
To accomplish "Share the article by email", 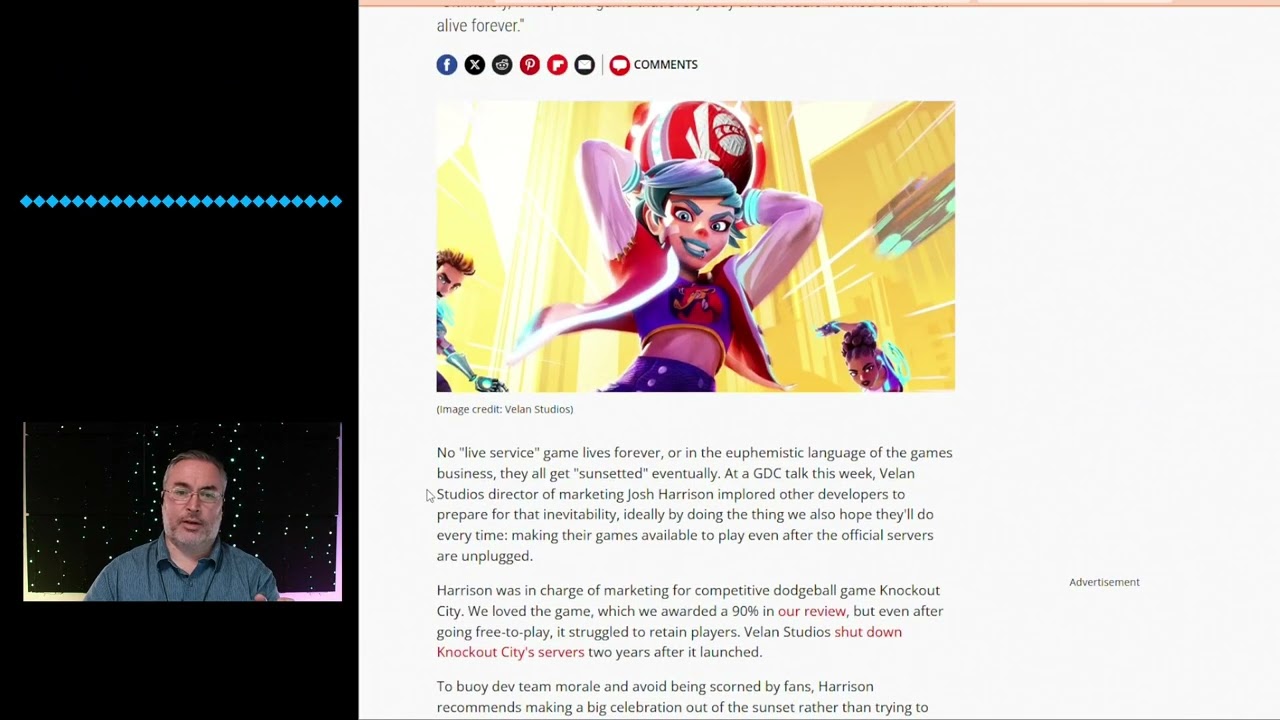I will tap(585, 65).
